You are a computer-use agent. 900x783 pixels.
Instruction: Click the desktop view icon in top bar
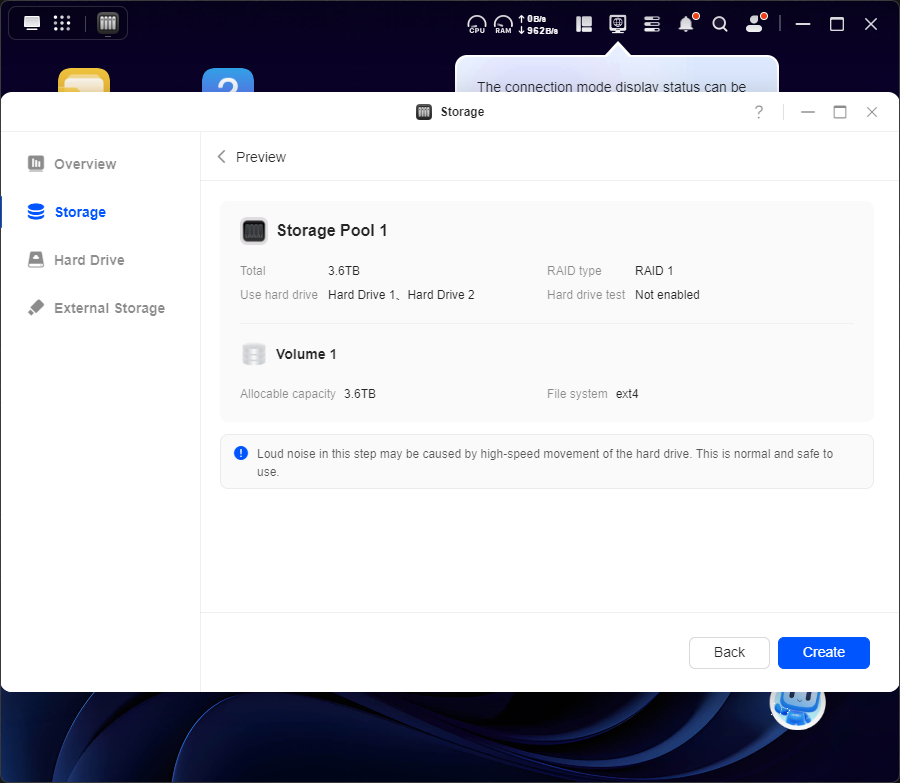[32, 23]
